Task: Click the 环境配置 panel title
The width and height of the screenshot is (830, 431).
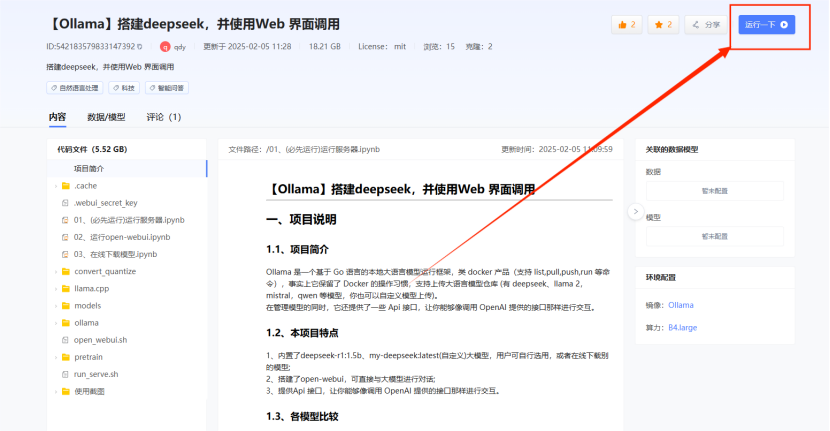Action: pyautogui.click(x=661, y=277)
